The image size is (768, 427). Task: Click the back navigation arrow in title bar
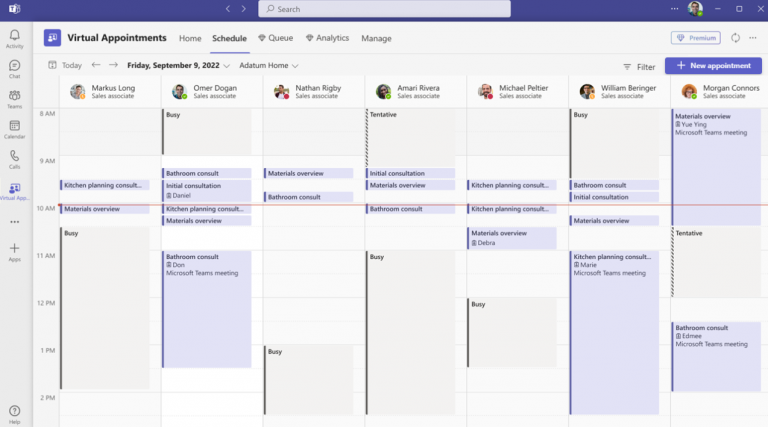point(228,9)
